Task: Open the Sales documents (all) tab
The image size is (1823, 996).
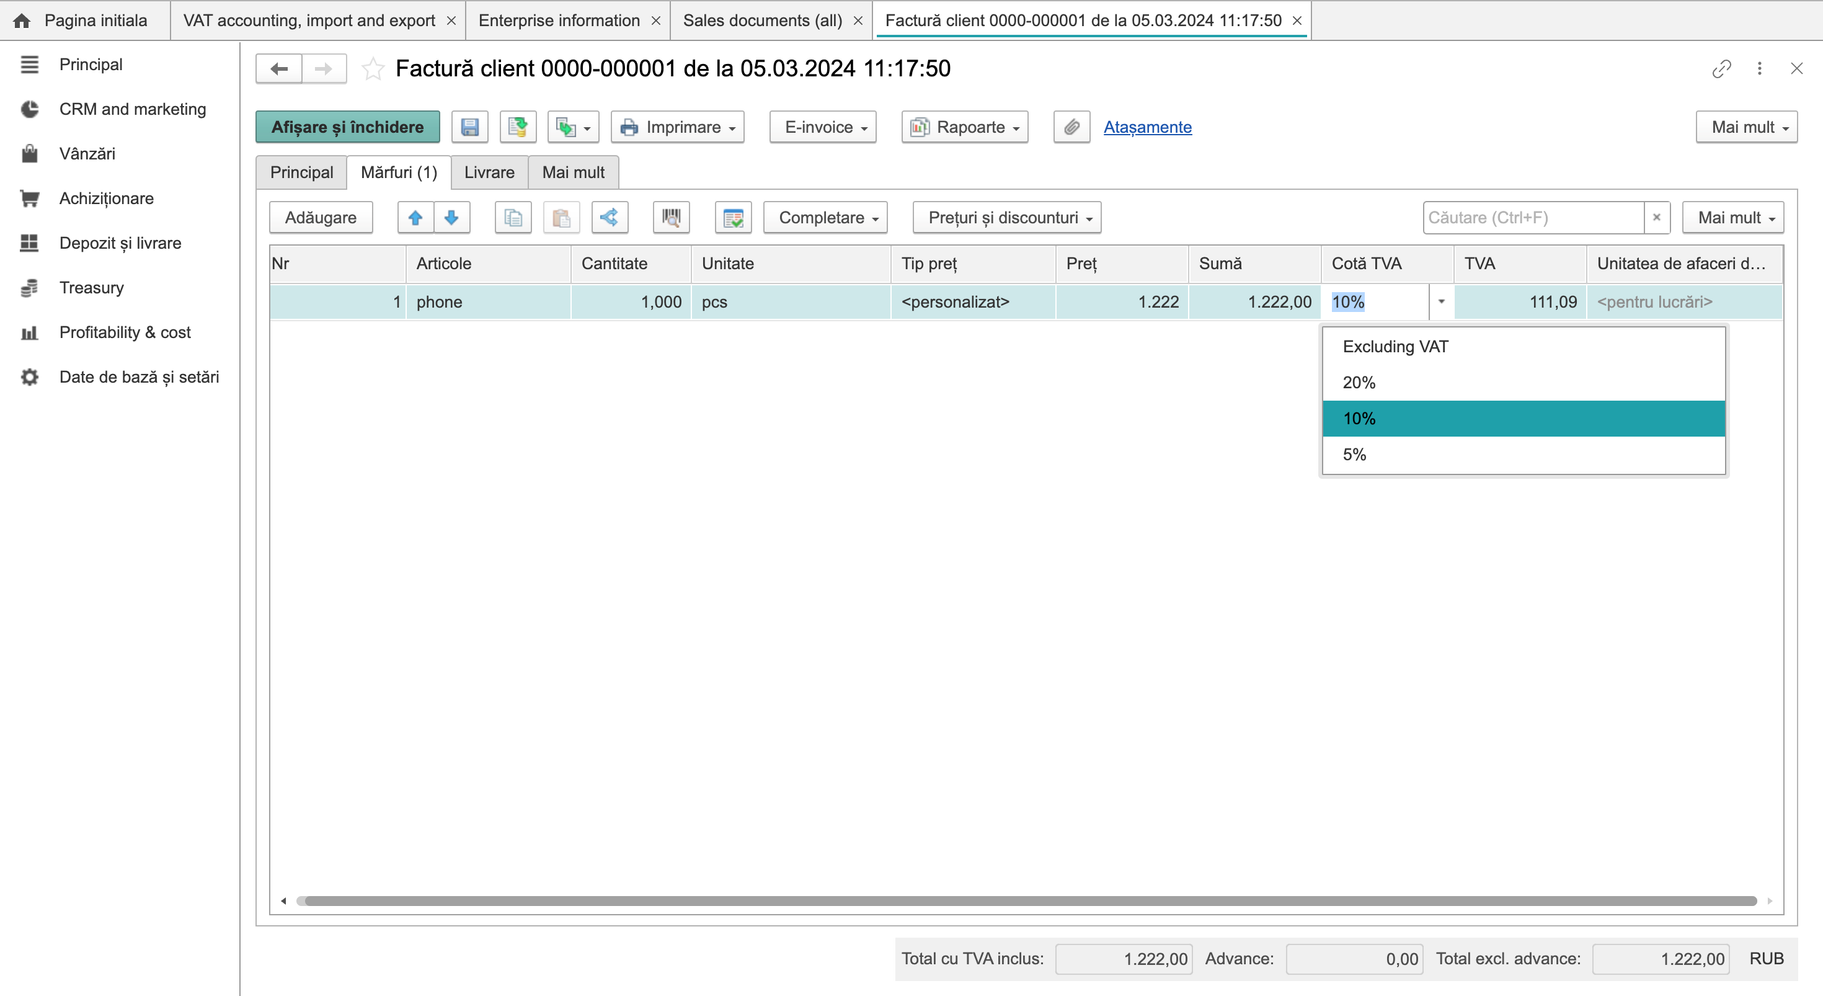Action: click(x=762, y=20)
